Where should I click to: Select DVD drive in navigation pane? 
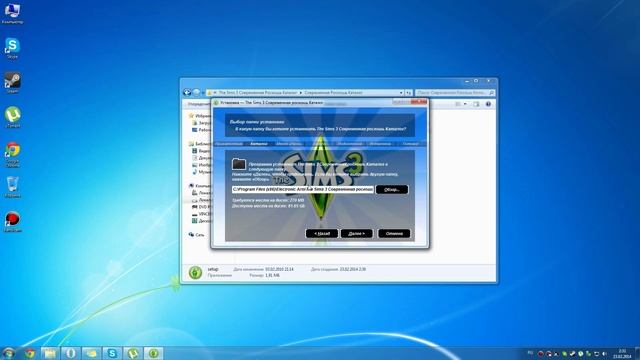tap(201, 207)
